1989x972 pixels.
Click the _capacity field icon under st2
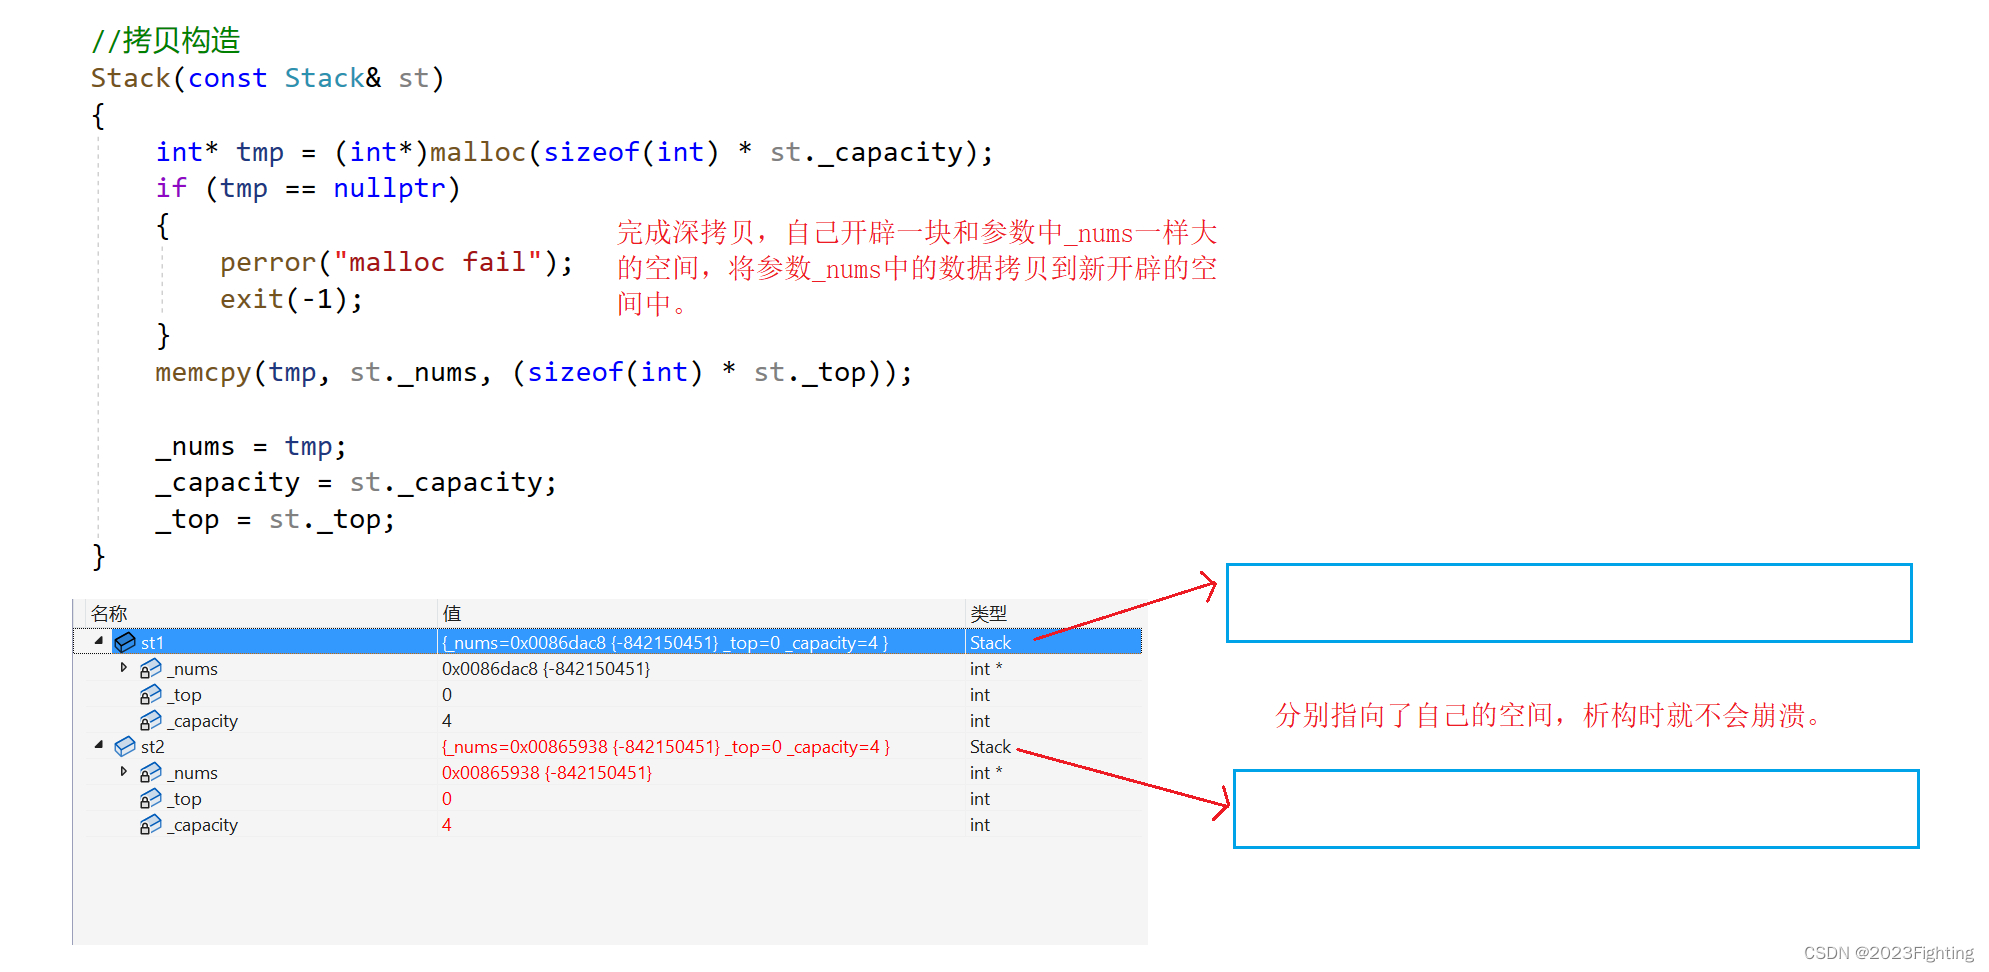point(151,824)
